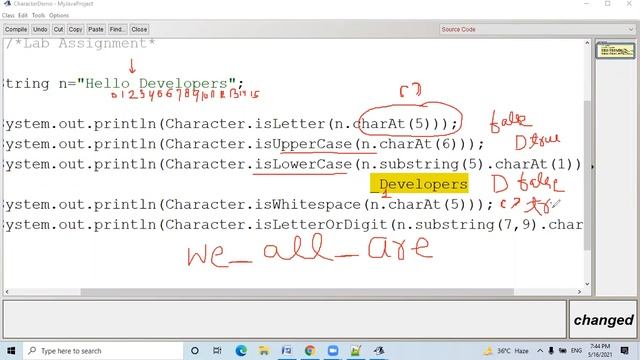The height and width of the screenshot is (360, 640).
Task: Click the taskbar search box
Action: (x=103, y=351)
